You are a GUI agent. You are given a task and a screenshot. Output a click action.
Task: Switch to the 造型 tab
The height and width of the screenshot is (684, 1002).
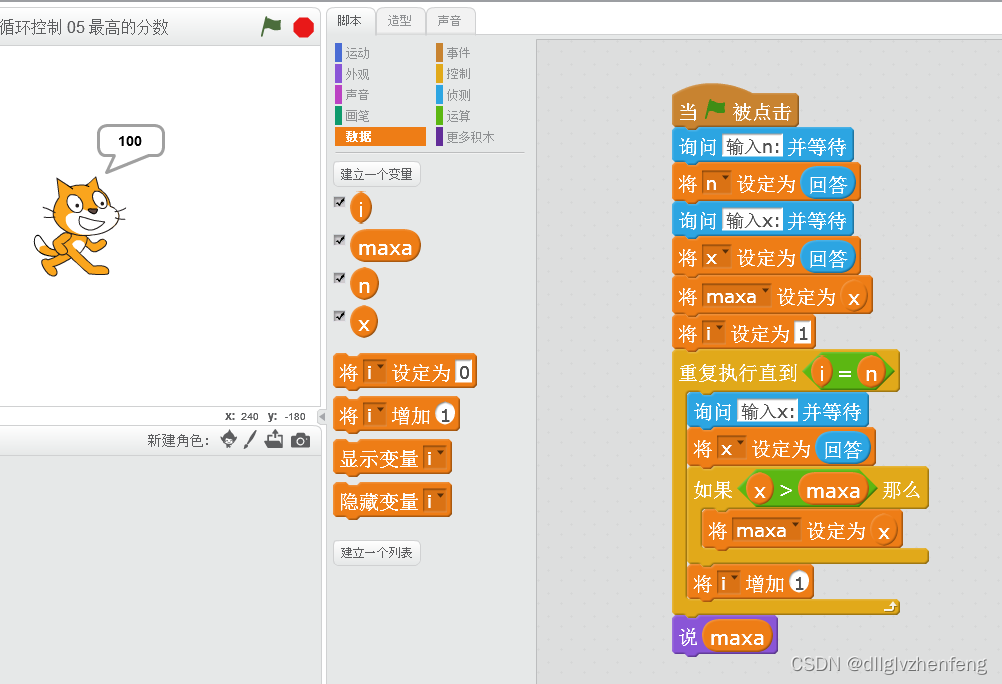pos(399,21)
